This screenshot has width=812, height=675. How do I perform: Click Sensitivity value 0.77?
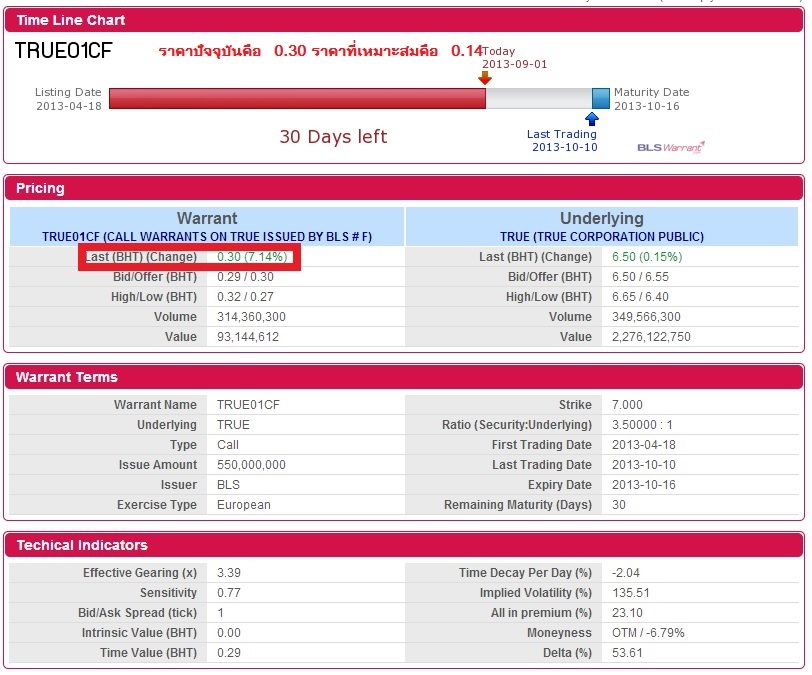[x=229, y=593]
